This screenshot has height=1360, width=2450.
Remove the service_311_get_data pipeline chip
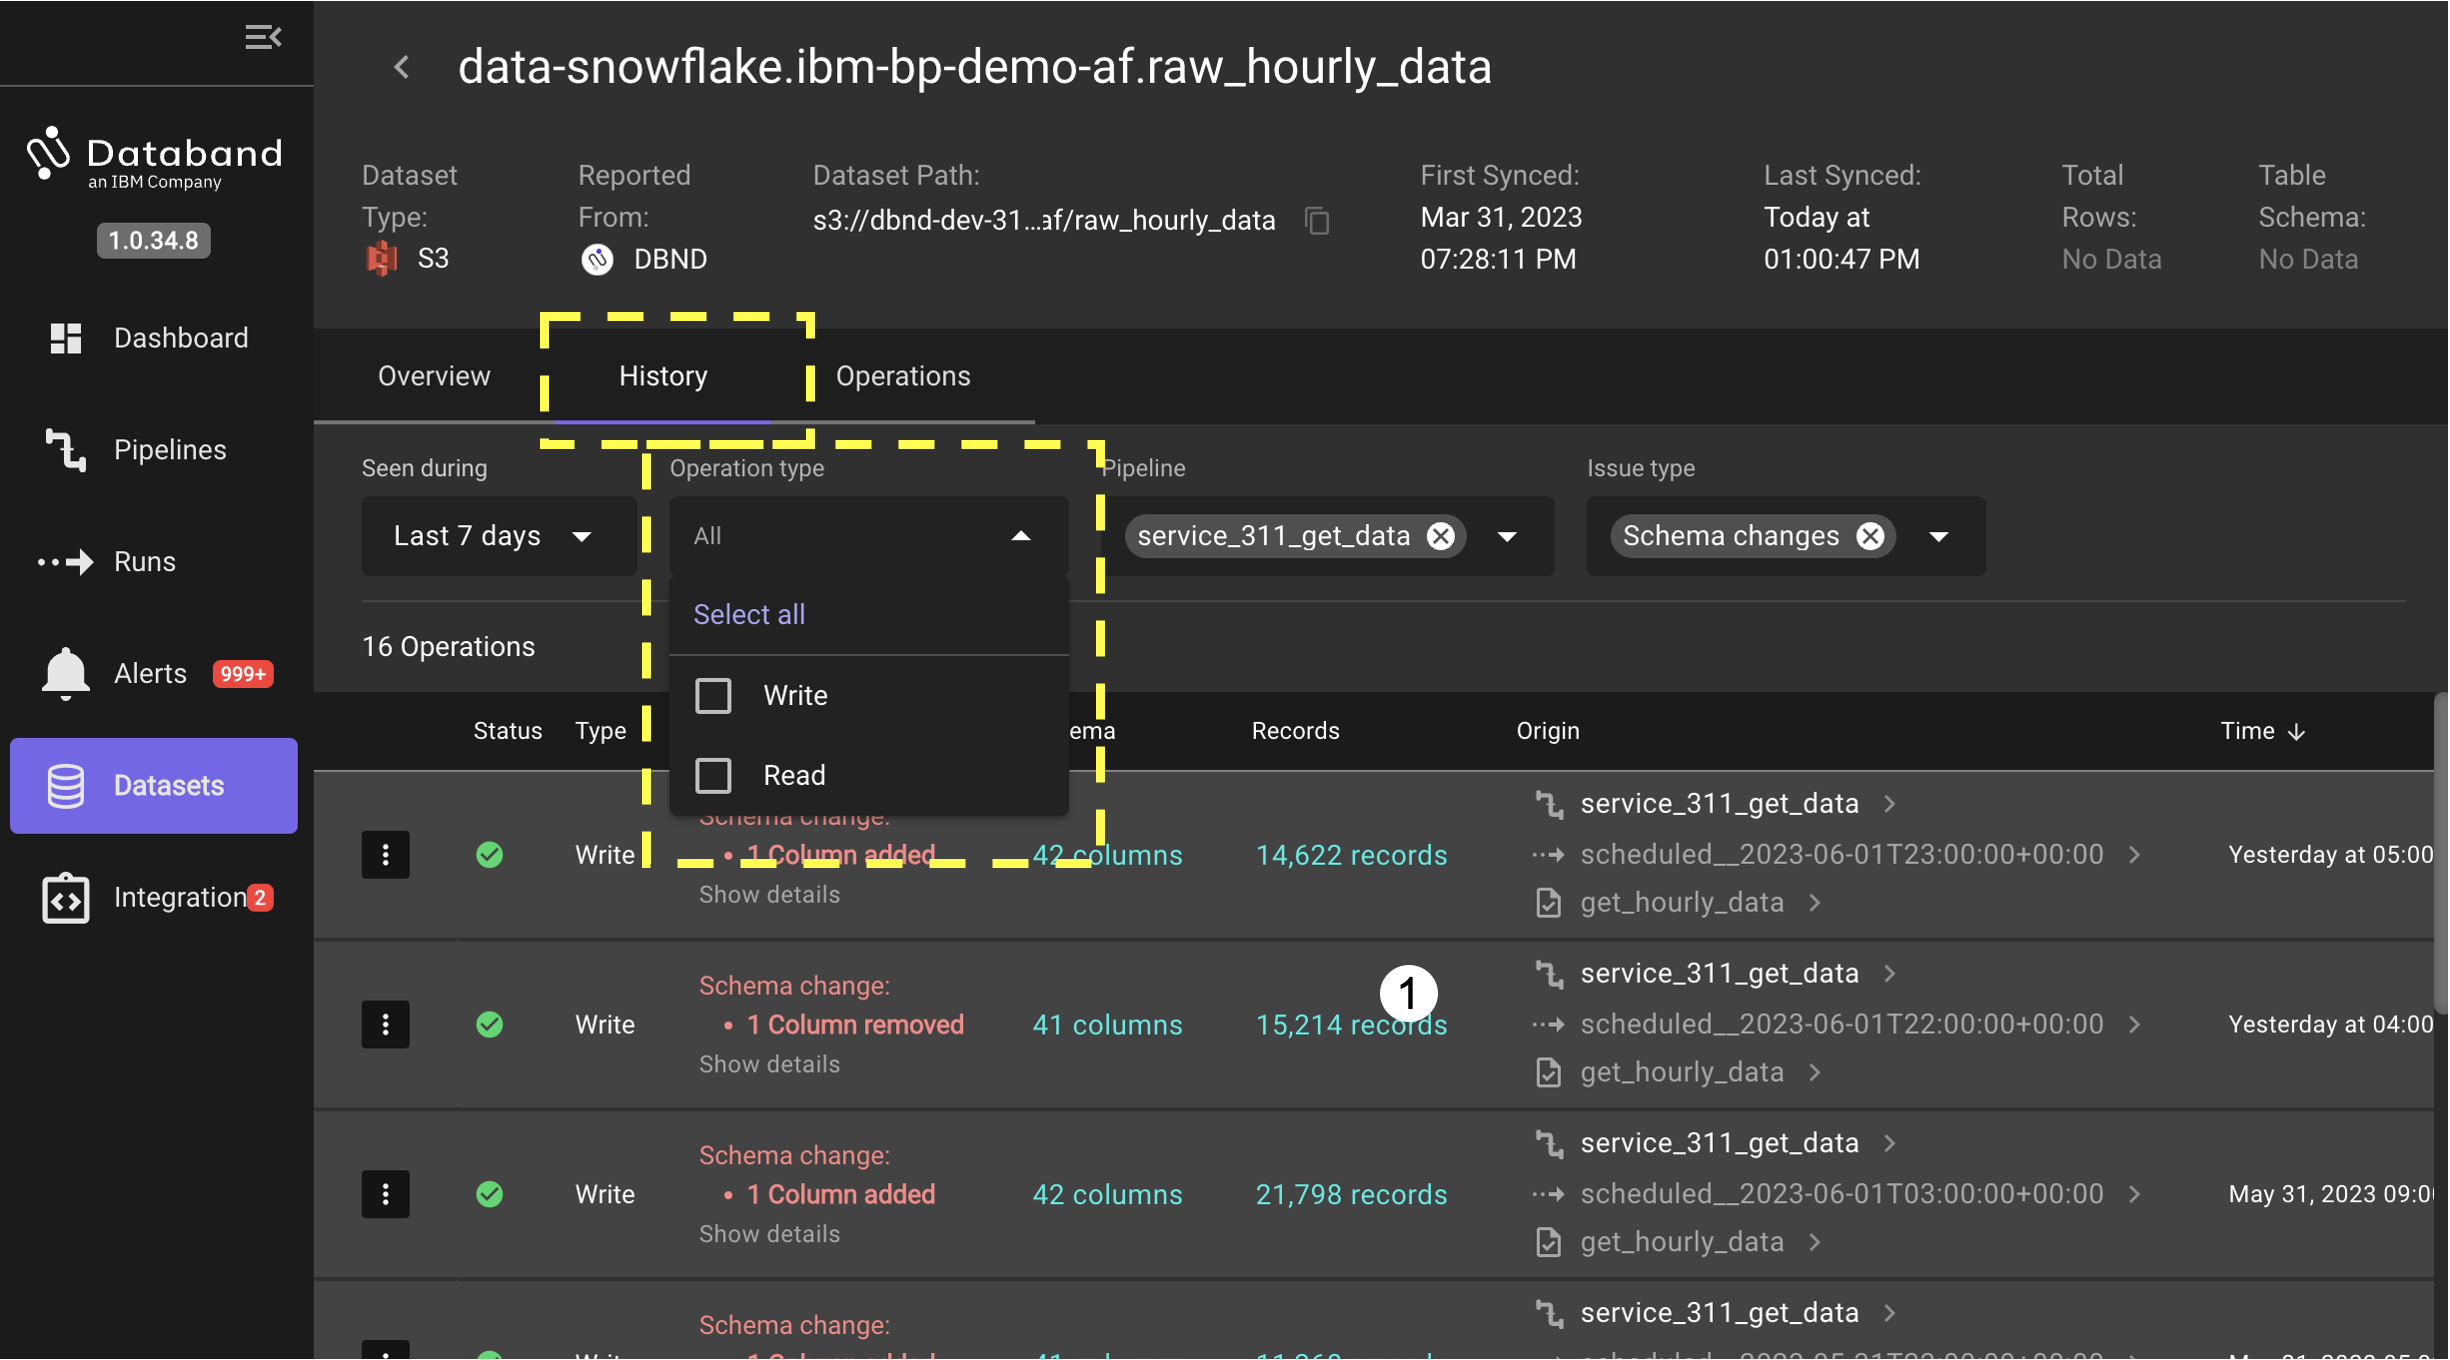1440,536
